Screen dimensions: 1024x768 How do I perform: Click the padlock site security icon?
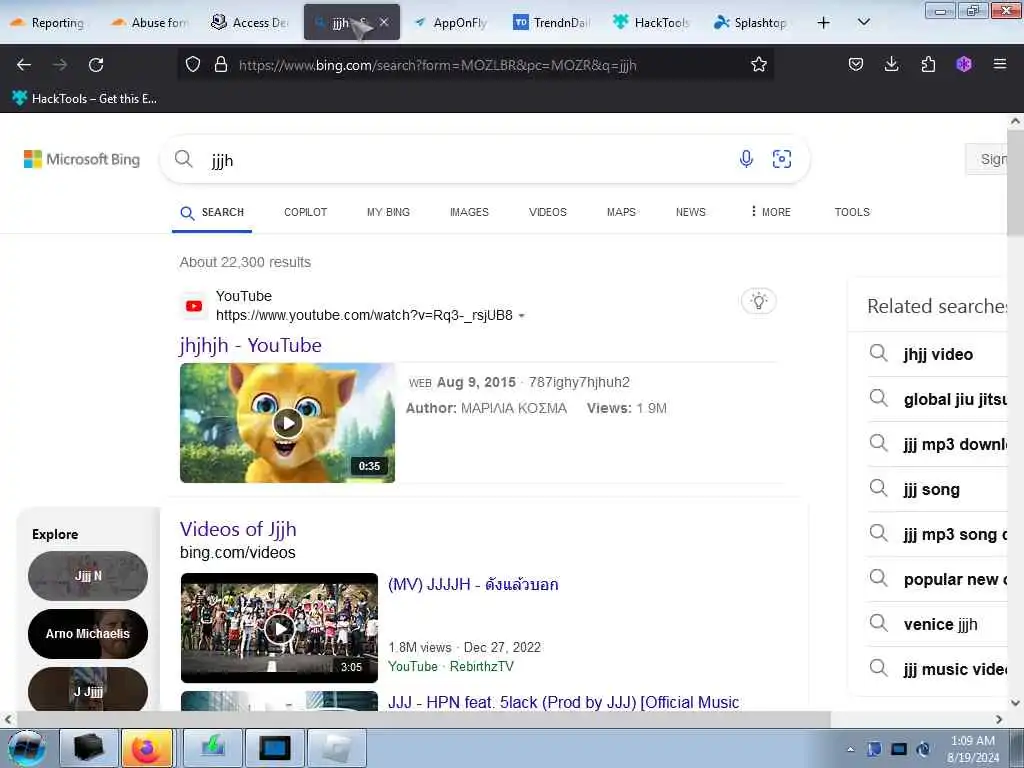[221, 64]
